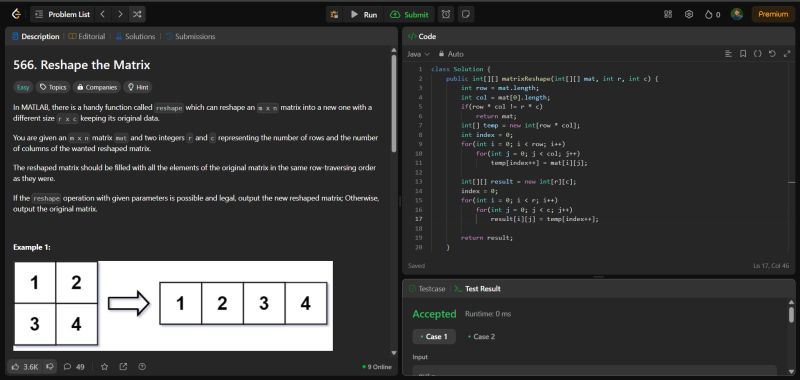Click the braces snippet icon
This screenshot has width=800, height=380.
click(758, 54)
